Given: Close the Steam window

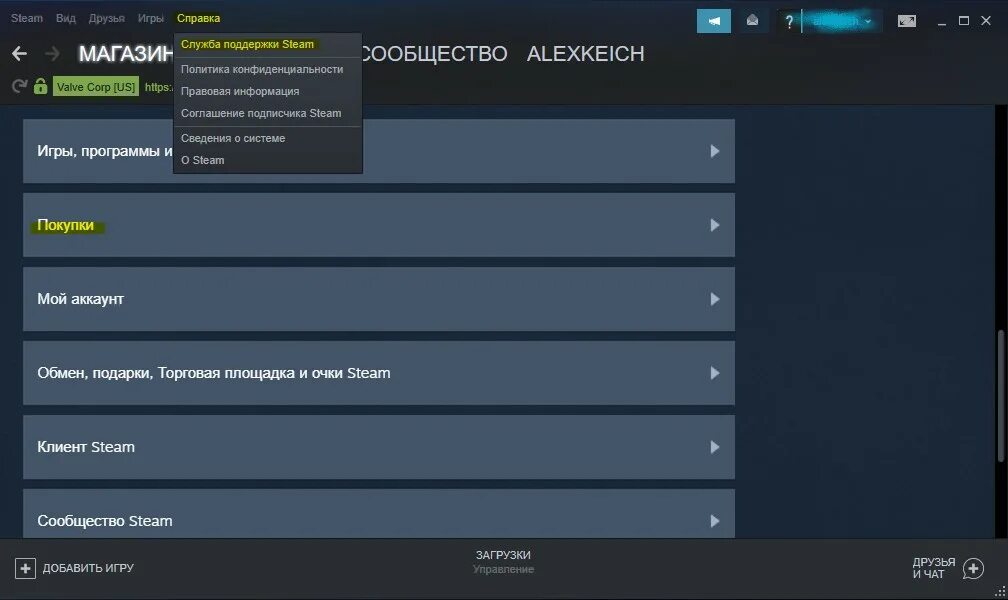Looking at the screenshot, I should coord(986,21).
